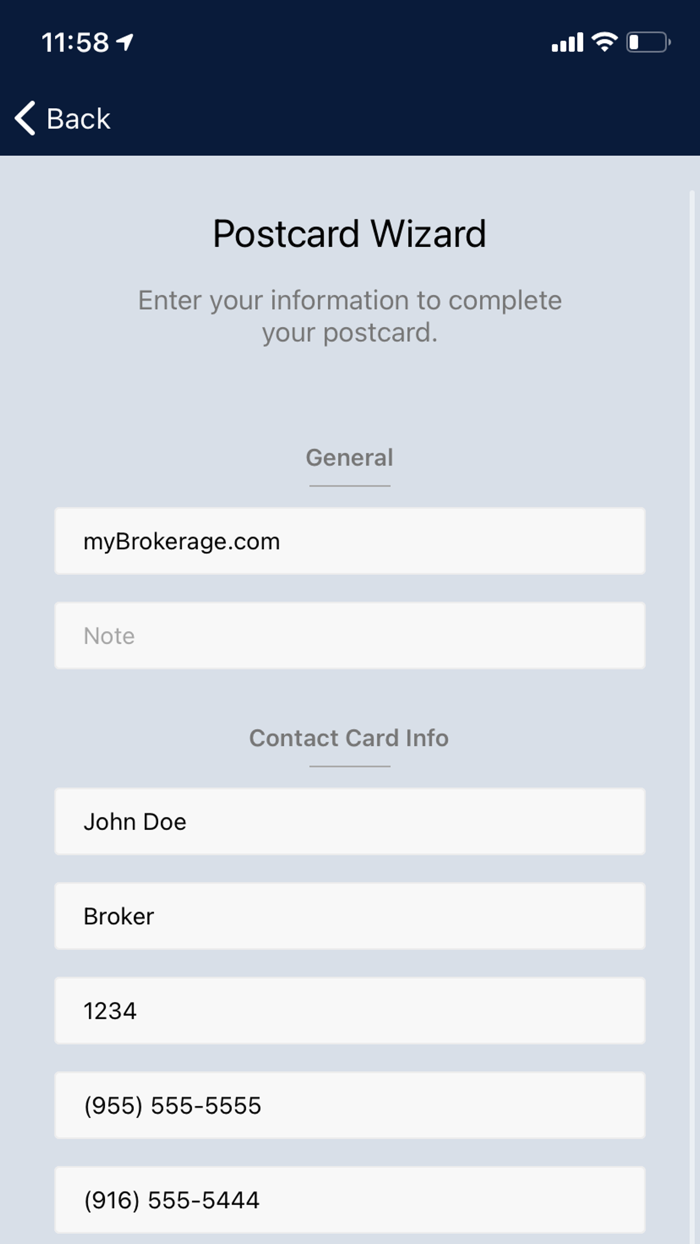Tap the General section heading

(349, 457)
